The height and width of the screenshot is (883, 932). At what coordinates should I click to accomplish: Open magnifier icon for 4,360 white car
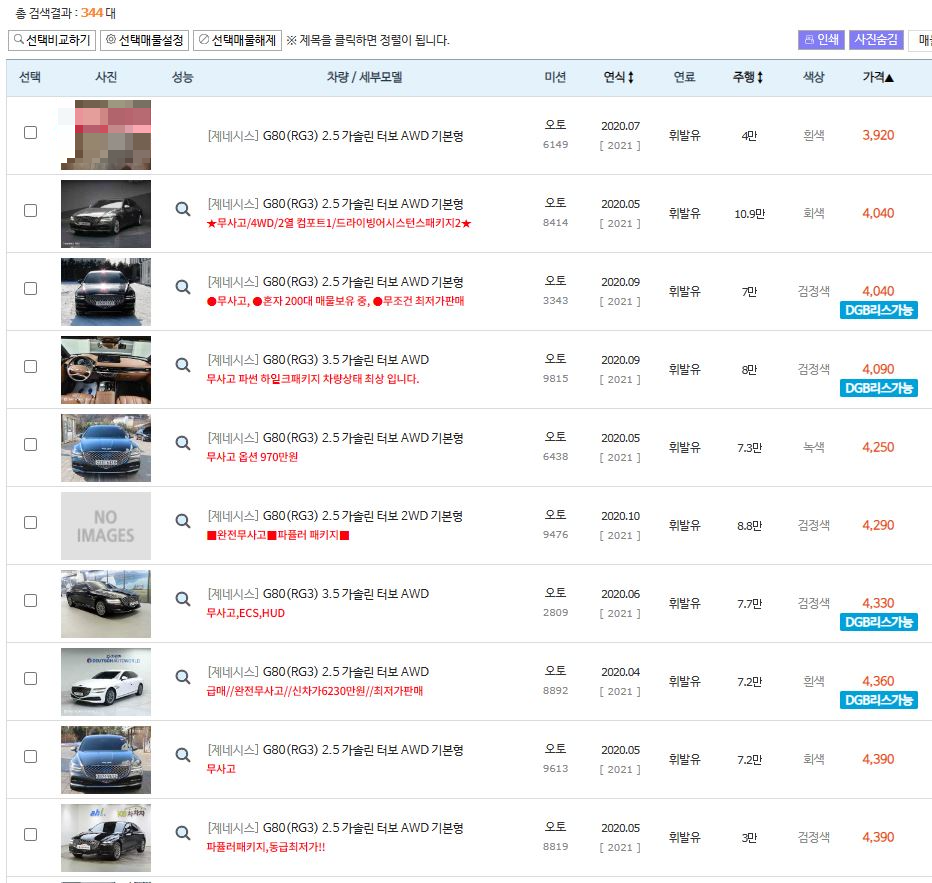click(182, 677)
